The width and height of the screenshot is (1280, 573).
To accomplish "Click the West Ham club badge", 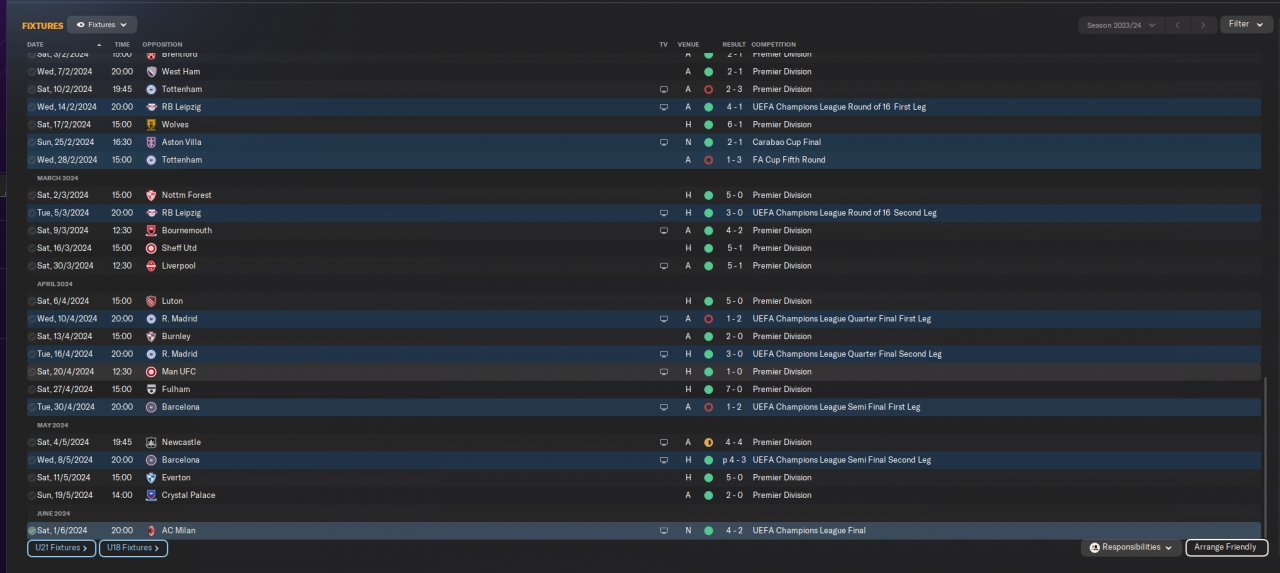I will [x=151, y=72].
